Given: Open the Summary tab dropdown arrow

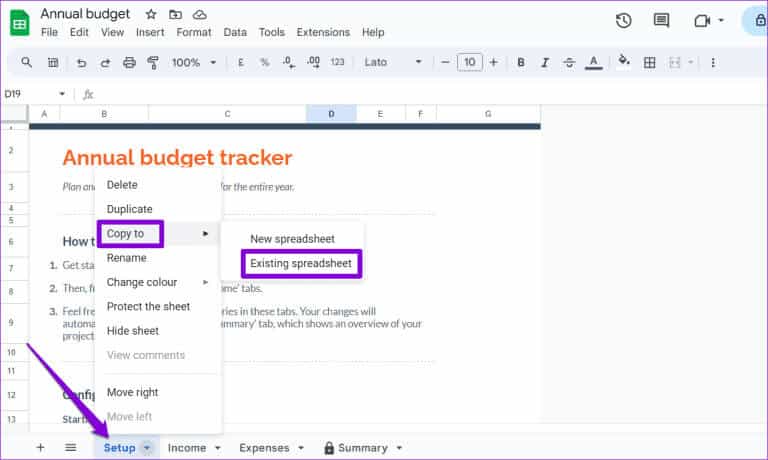Looking at the screenshot, I should [x=399, y=448].
